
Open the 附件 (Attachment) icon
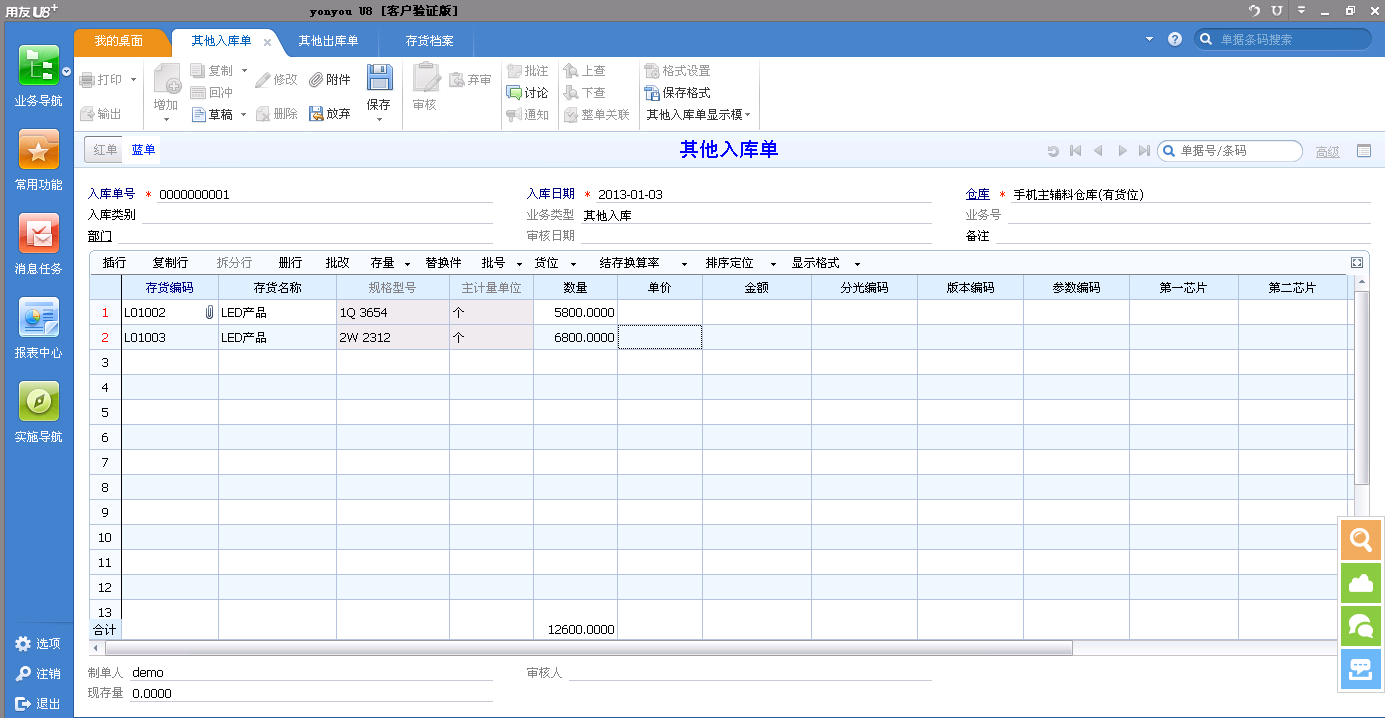331,80
